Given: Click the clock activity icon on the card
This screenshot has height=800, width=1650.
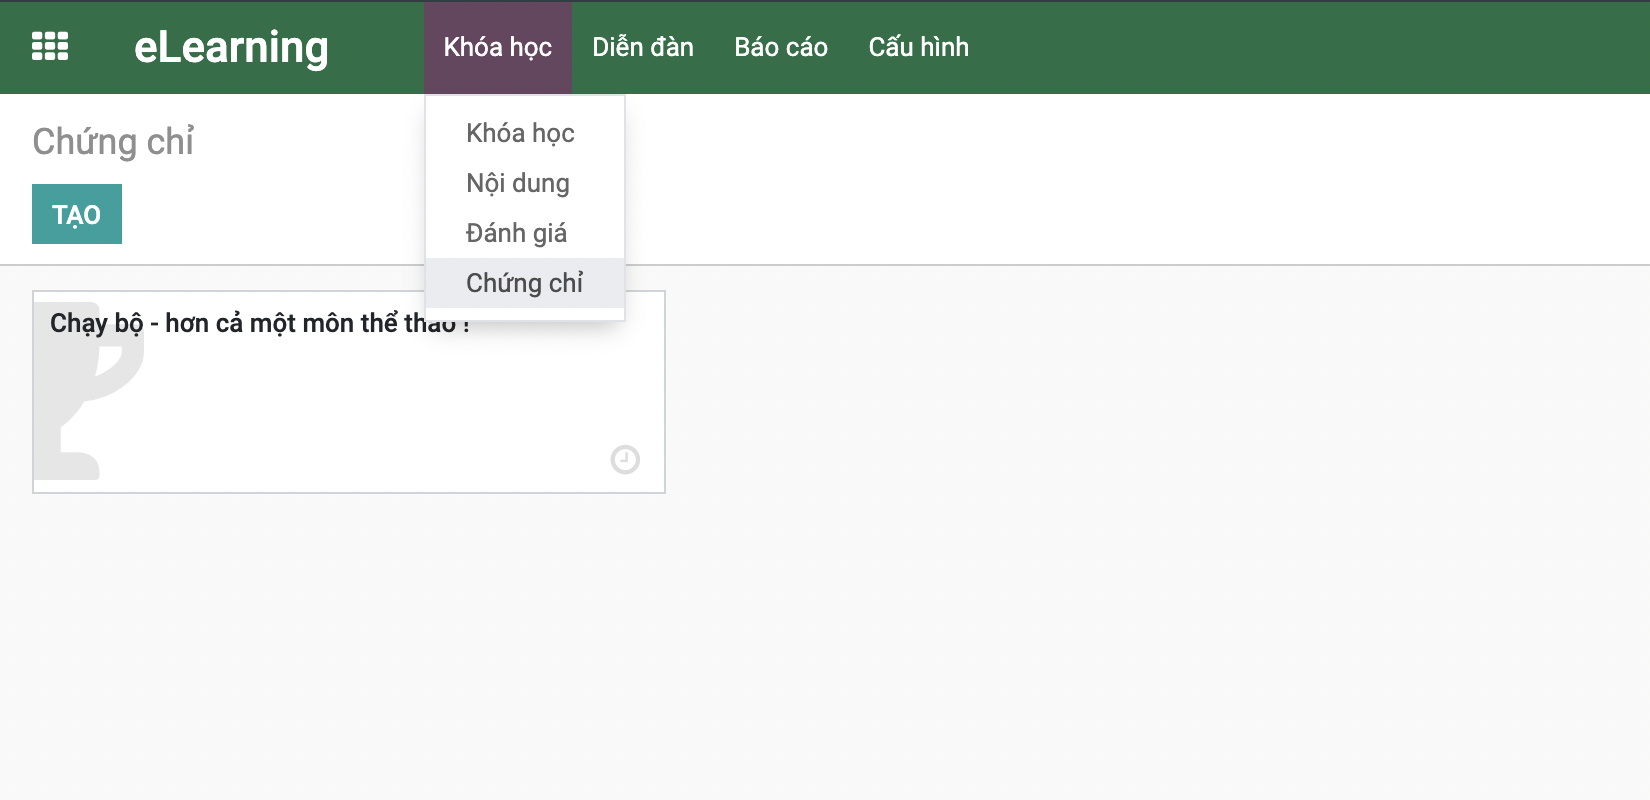Looking at the screenshot, I should coord(625,459).
